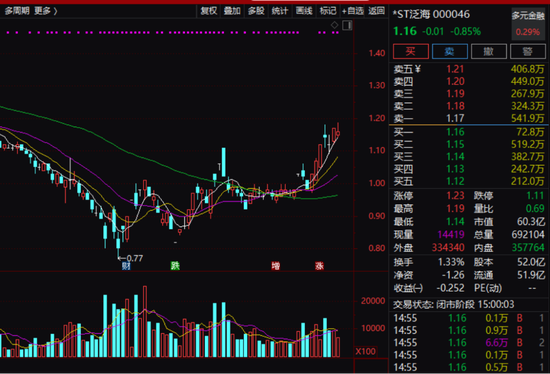Viewport: 550px width, 374px height.
Task: Click the diamond marker icon above chart
Action: (334, 25)
